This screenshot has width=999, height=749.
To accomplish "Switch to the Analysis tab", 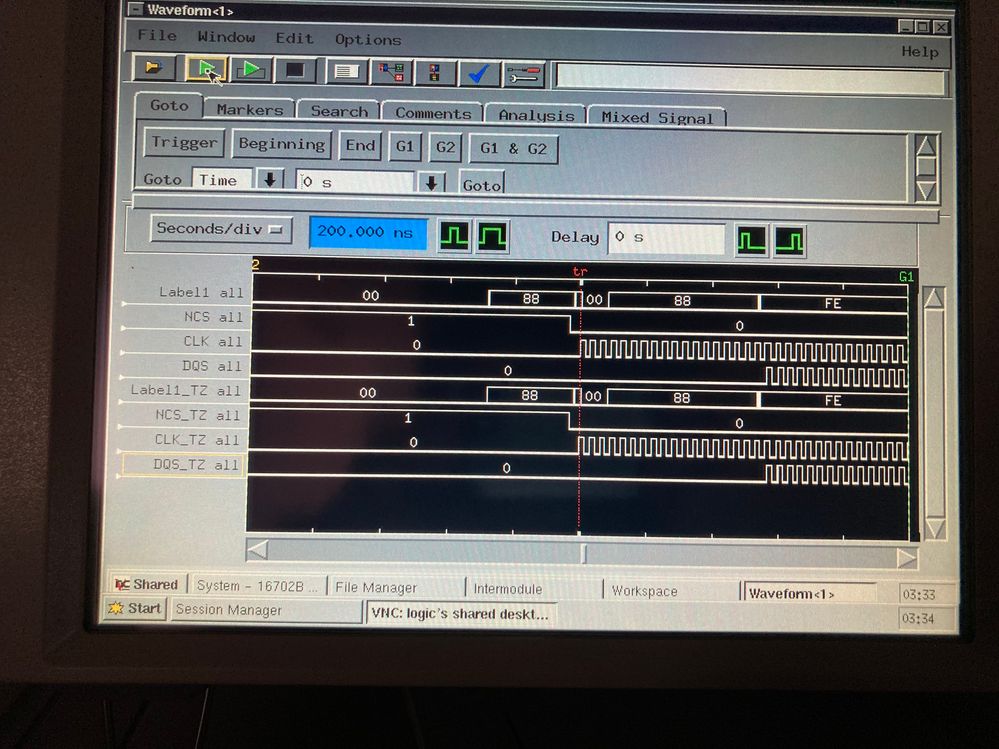I will coord(536,115).
